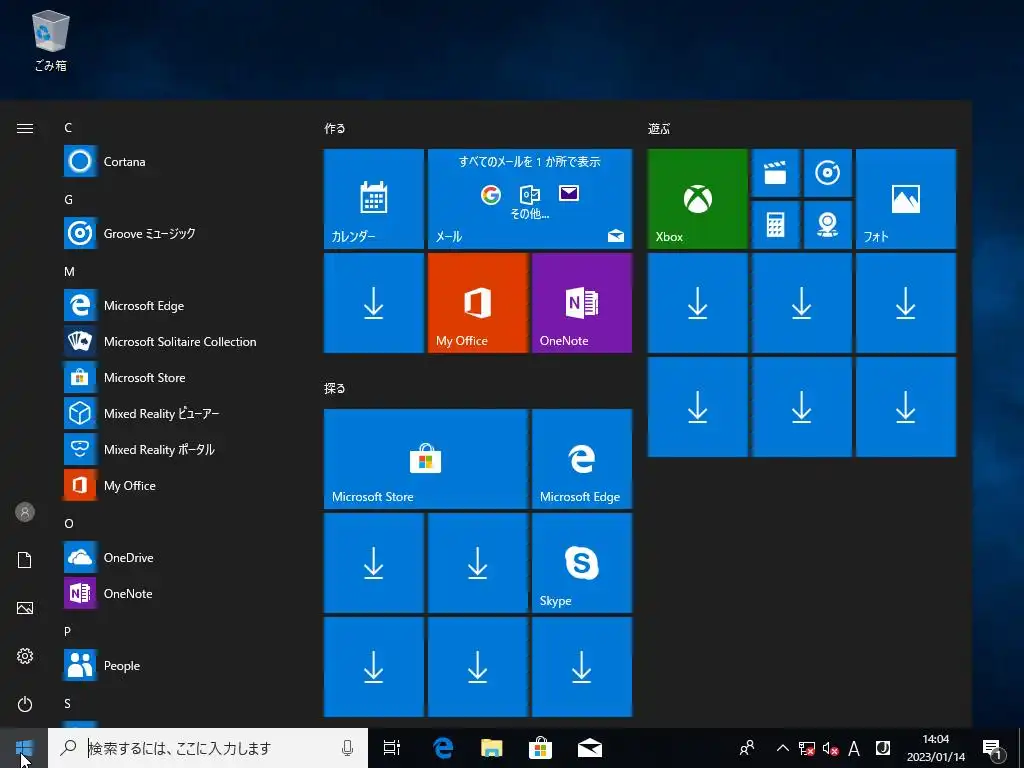Open the user account icon in sidebar
The image size is (1024, 768).
coord(25,512)
